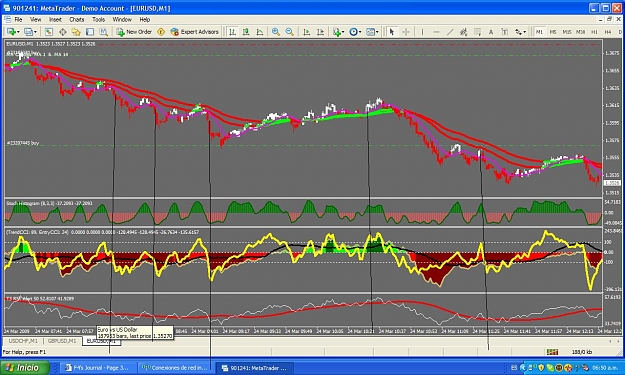
Task: Click the 901241: MetaTrader taskbar button
Action: pyautogui.click(x=255, y=368)
